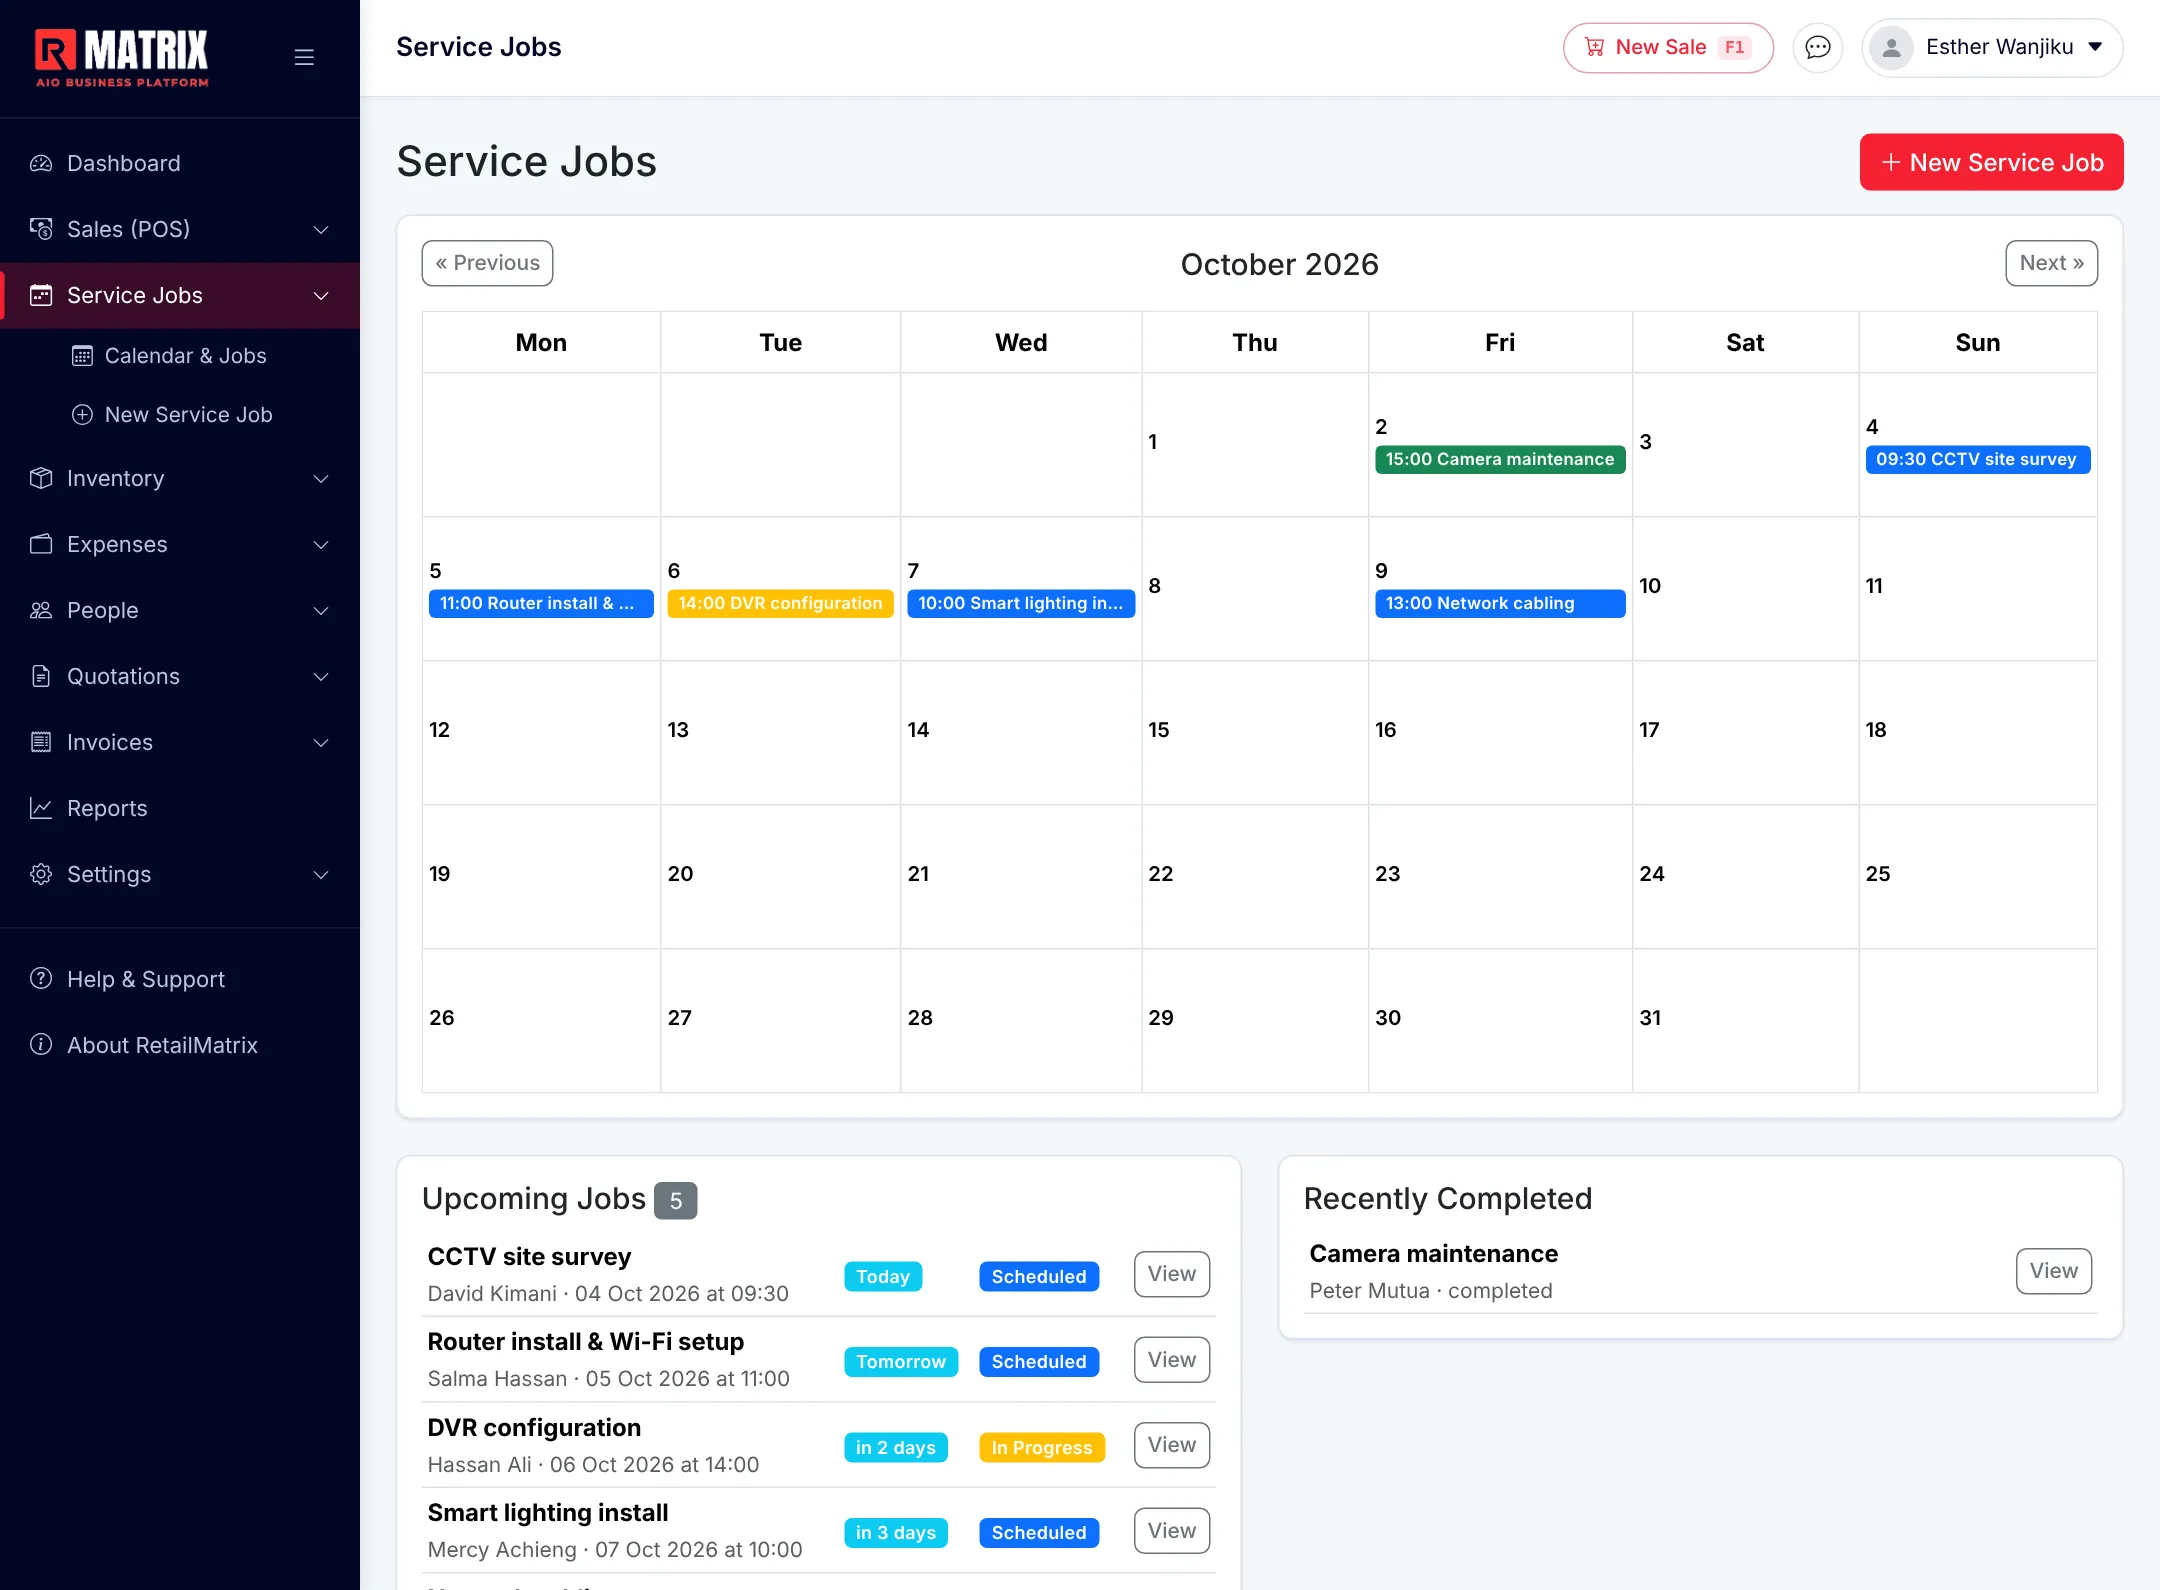
Task: Click the Inventory box icon
Action: (x=41, y=478)
